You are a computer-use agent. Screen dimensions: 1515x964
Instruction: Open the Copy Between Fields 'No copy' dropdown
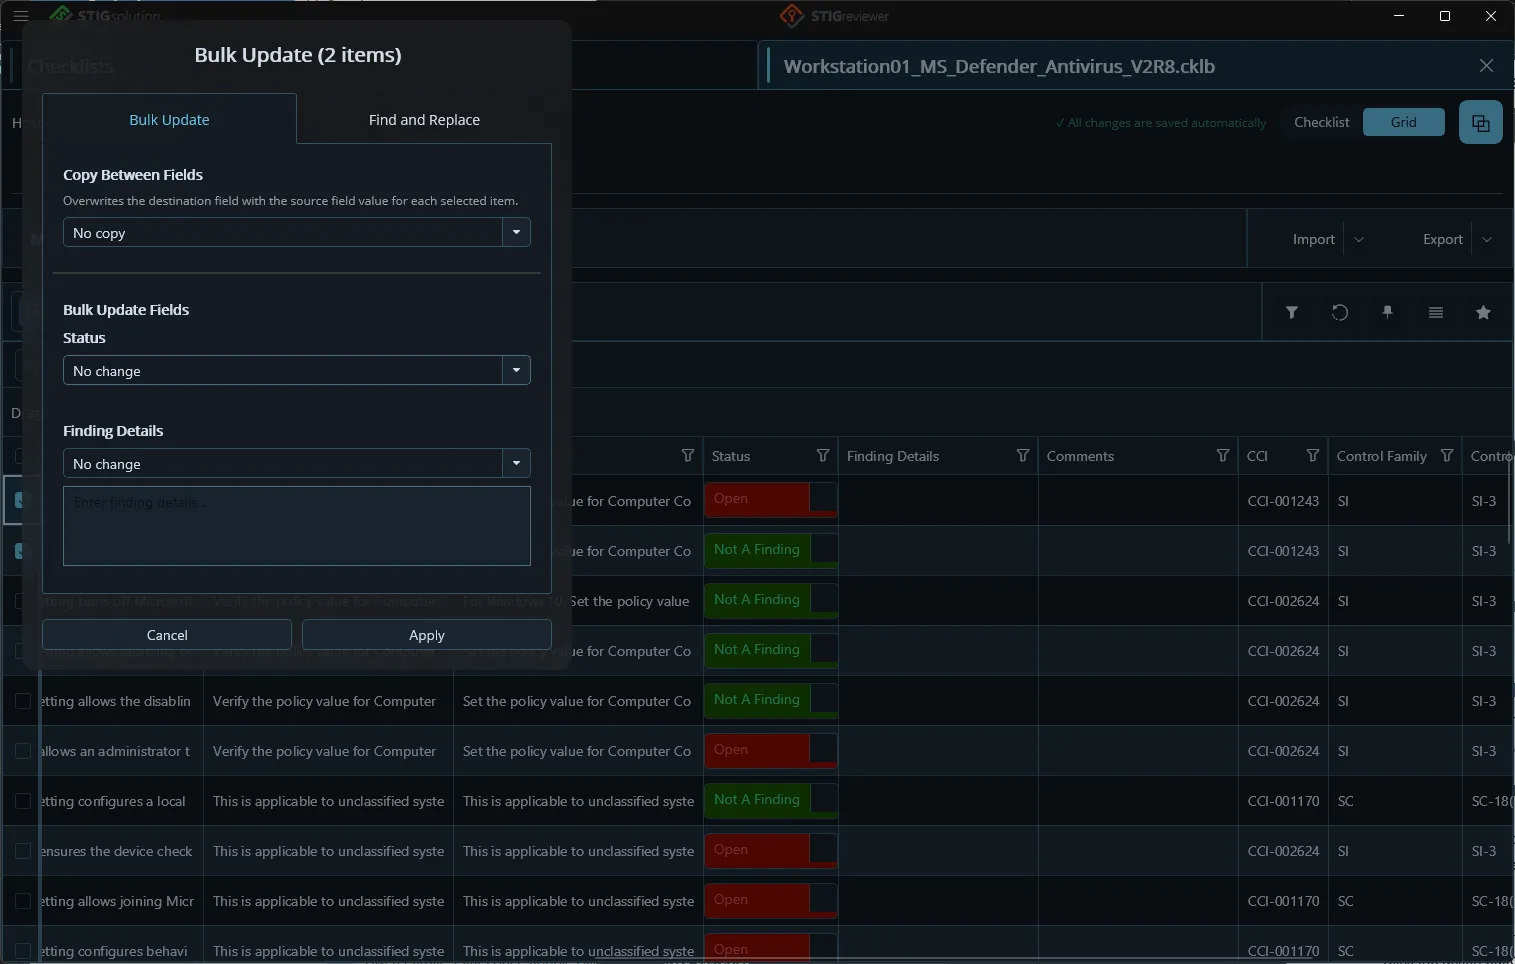tap(296, 233)
